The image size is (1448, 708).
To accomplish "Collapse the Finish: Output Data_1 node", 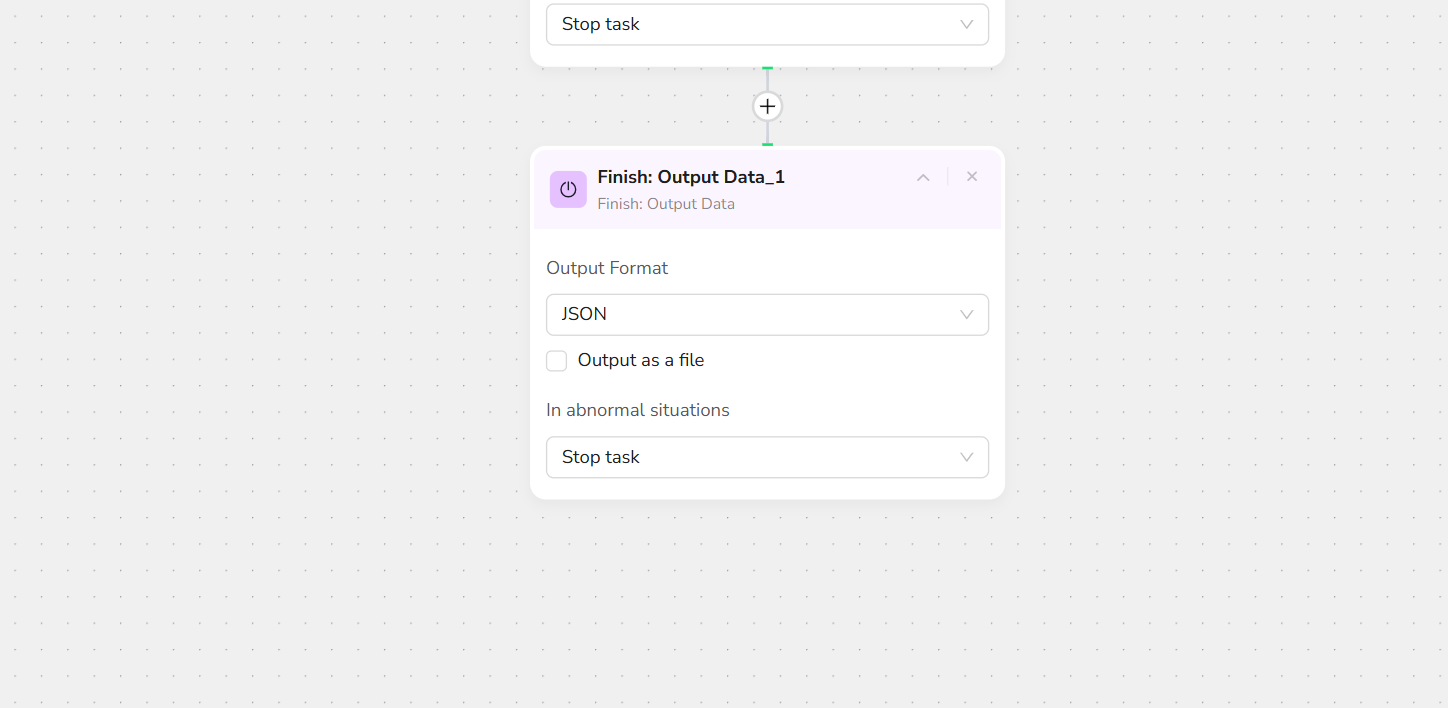I will coord(923,177).
